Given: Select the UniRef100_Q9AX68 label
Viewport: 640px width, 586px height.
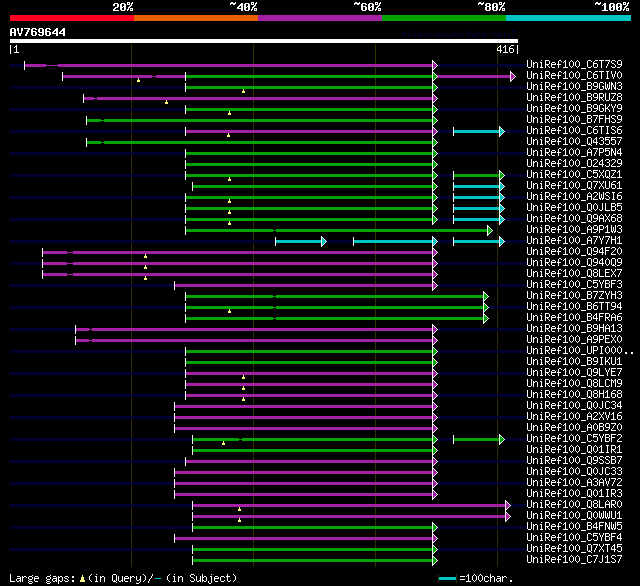Looking at the screenshot, I should pos(574,218).
